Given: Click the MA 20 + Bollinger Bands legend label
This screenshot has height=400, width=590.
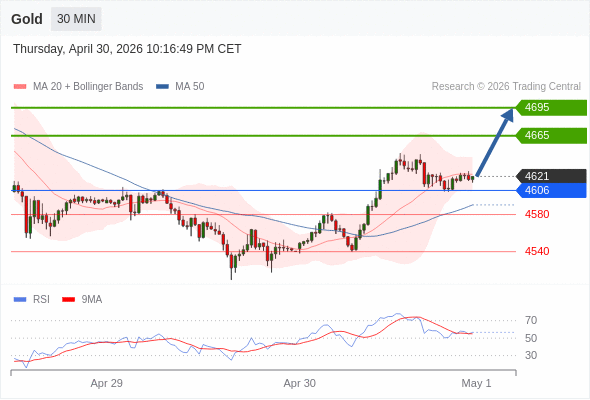Looking at the screenshot, I should tap(88, 87).
